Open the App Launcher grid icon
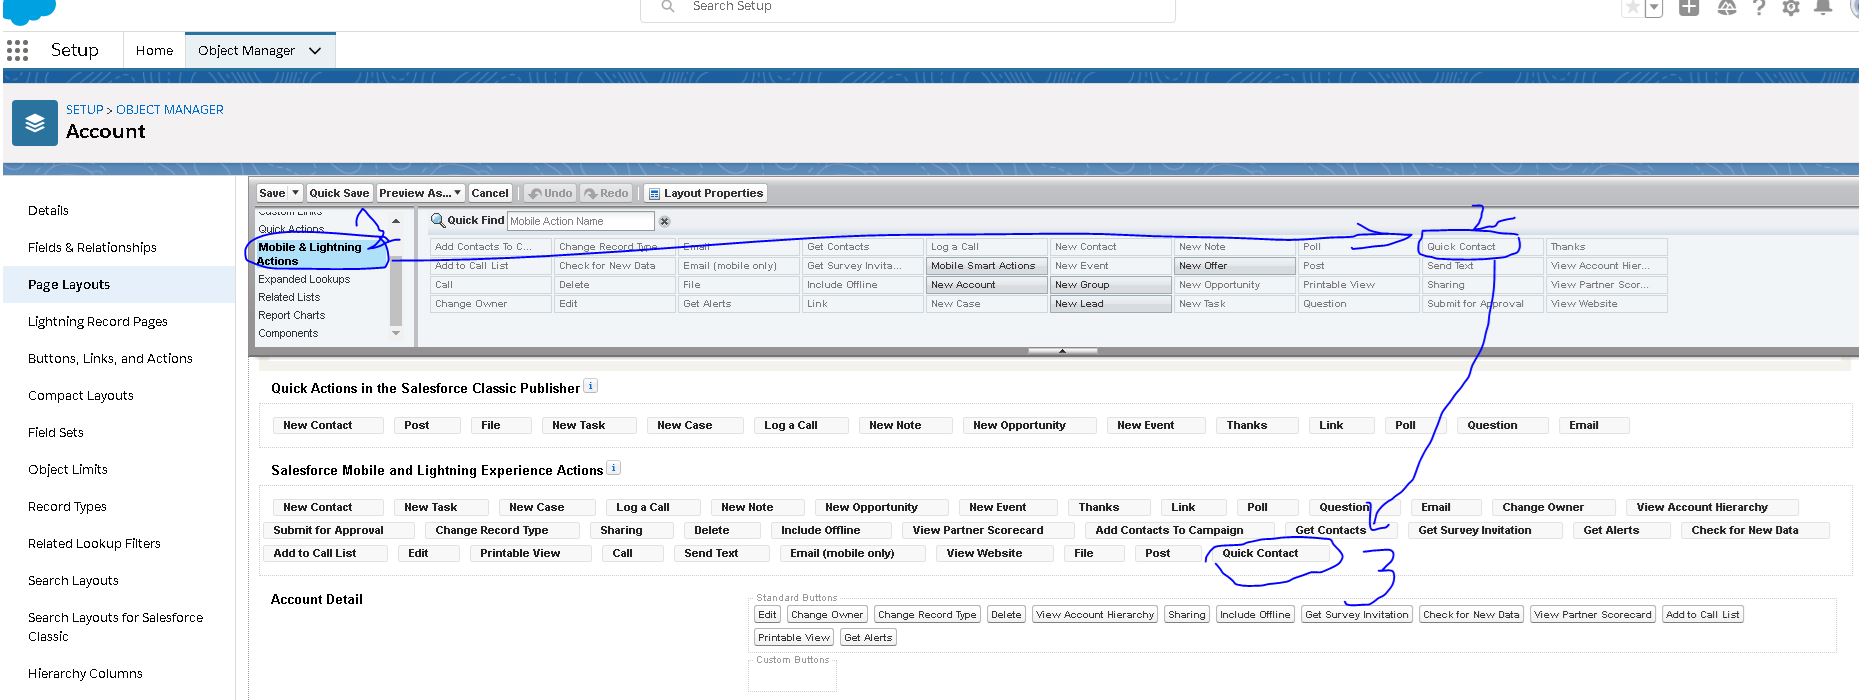Screen dimensions: 1872x700 pyautogui.click(x=17, y=50)
